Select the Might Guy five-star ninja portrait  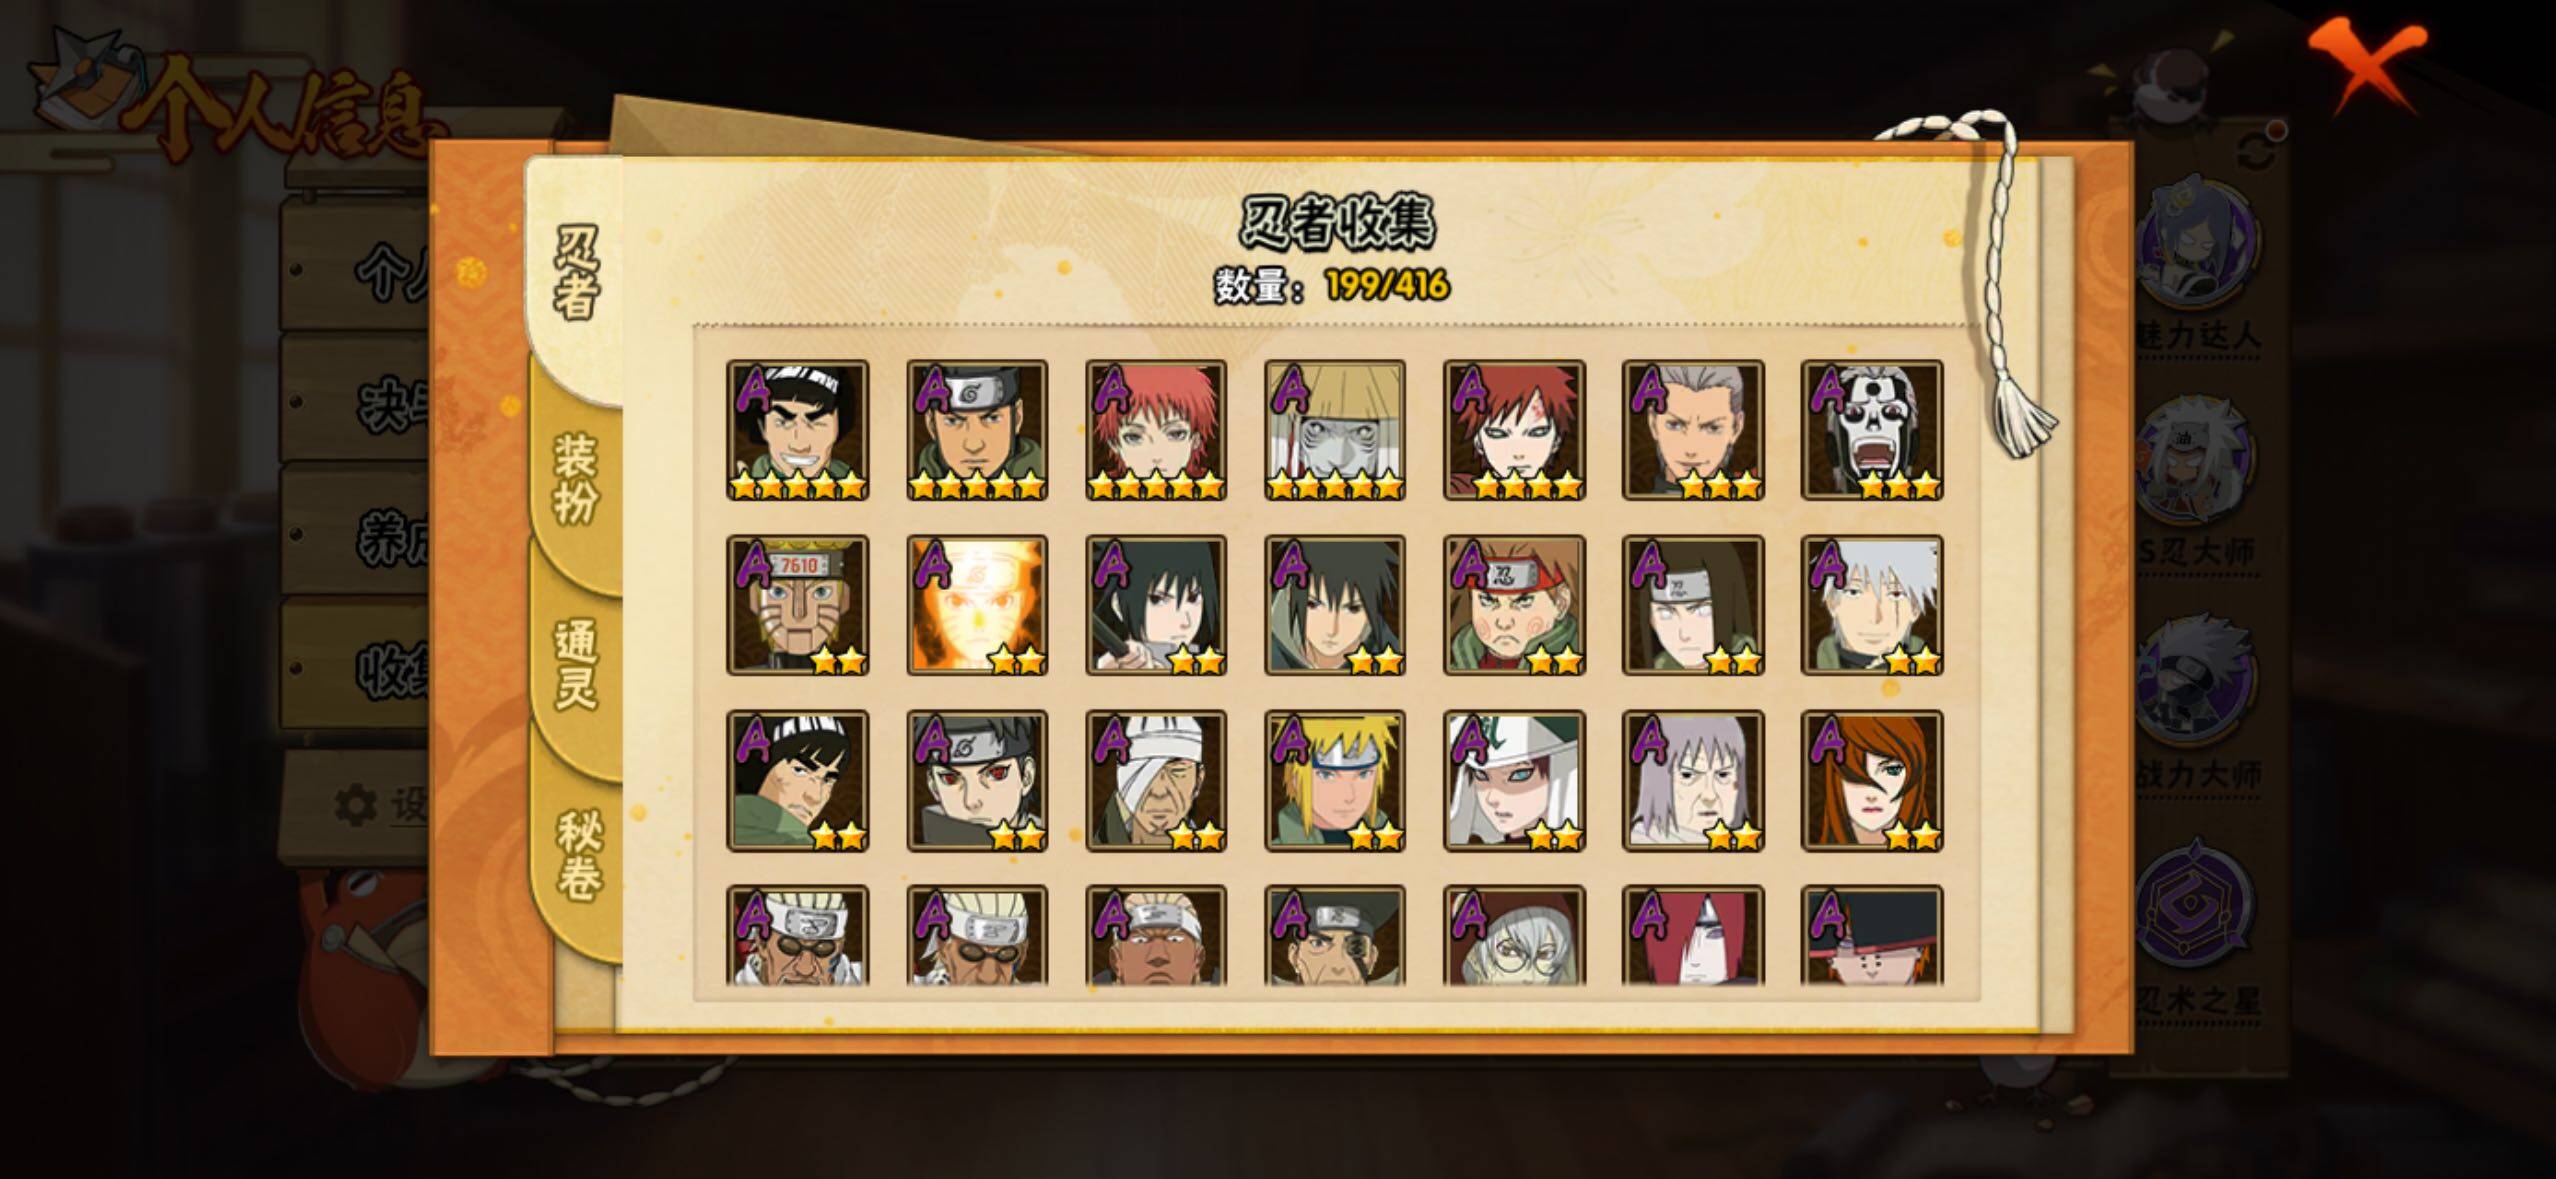797,430
